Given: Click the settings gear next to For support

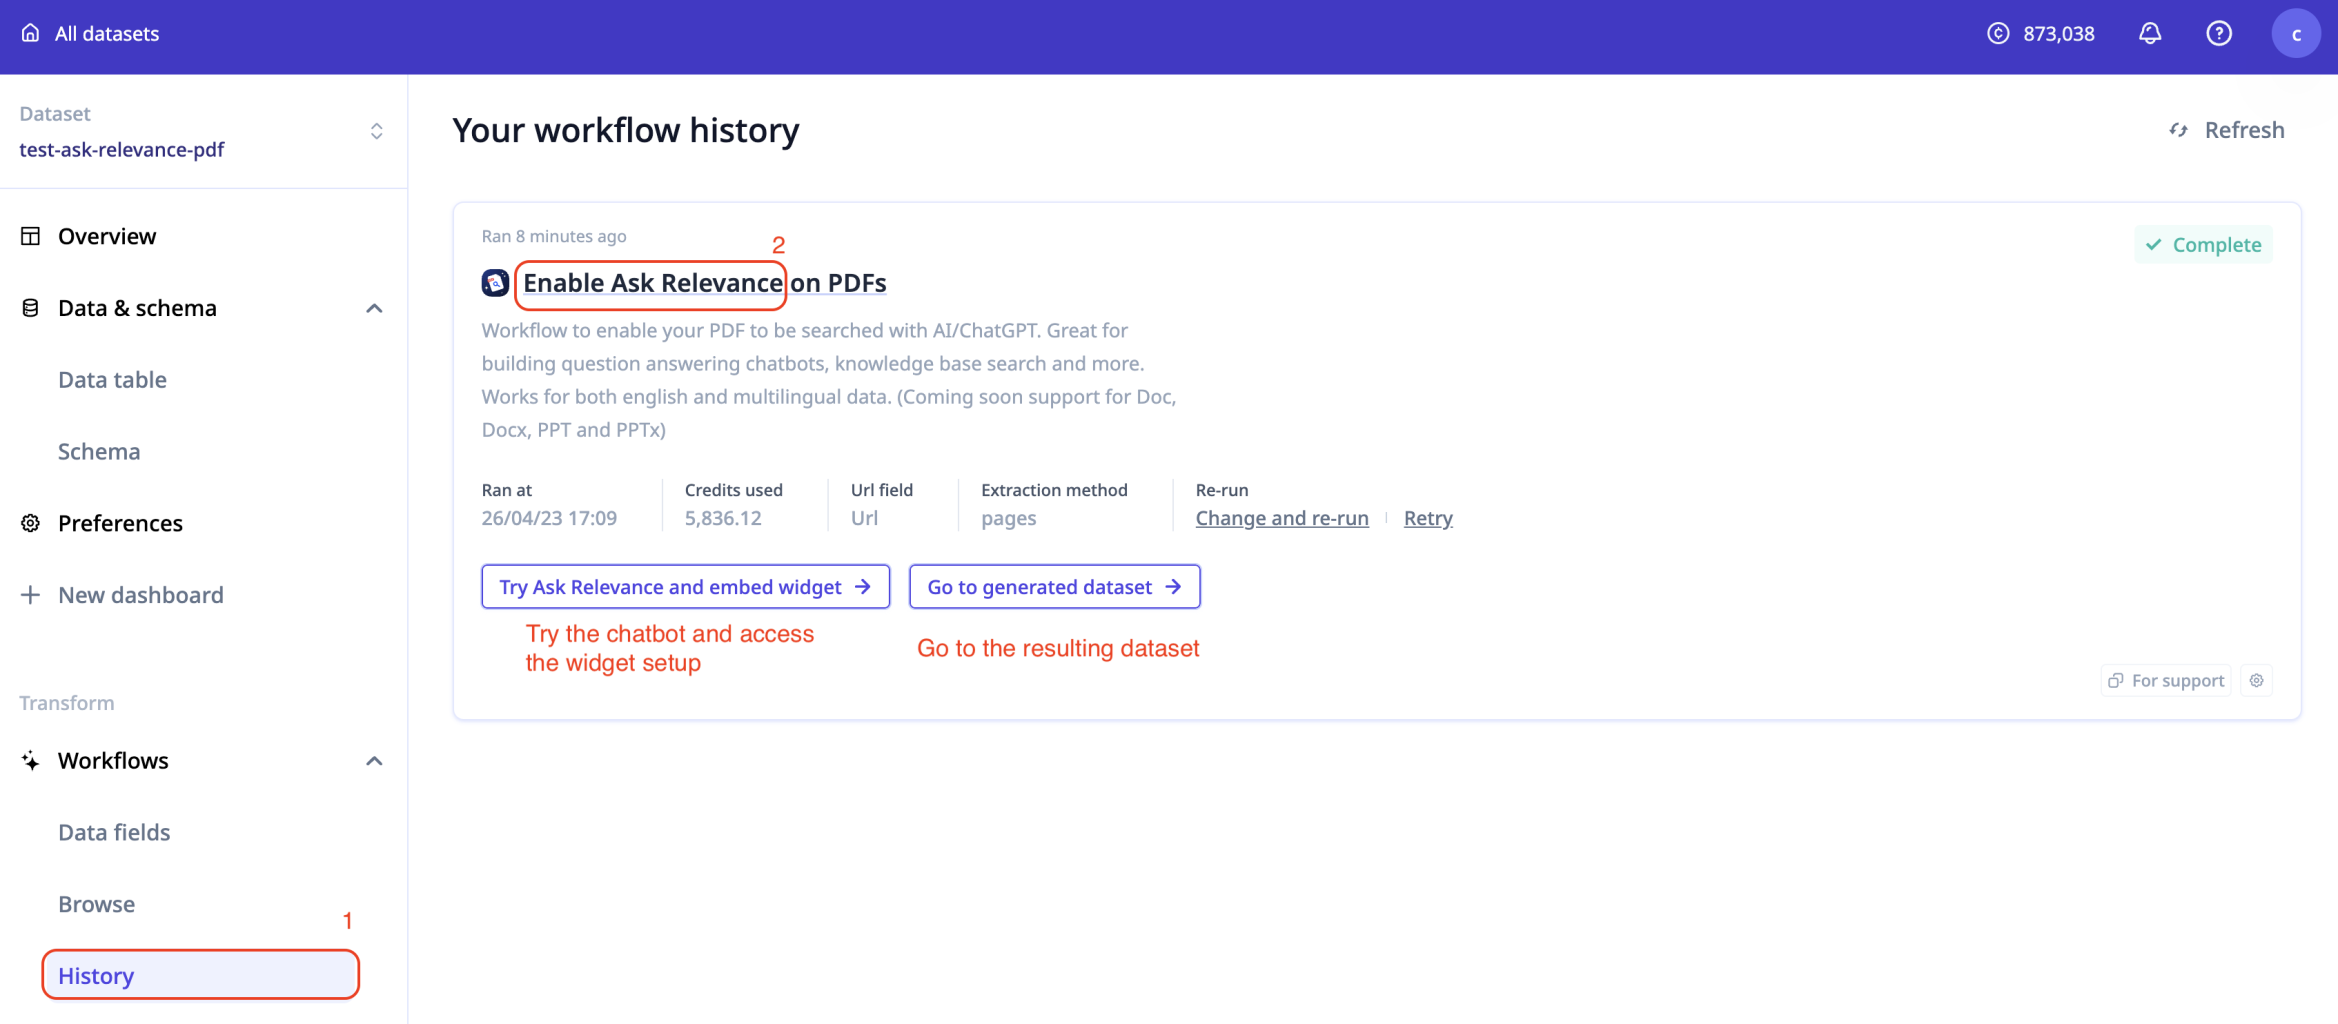Looking at the screenshot, I should point(2256,681).
